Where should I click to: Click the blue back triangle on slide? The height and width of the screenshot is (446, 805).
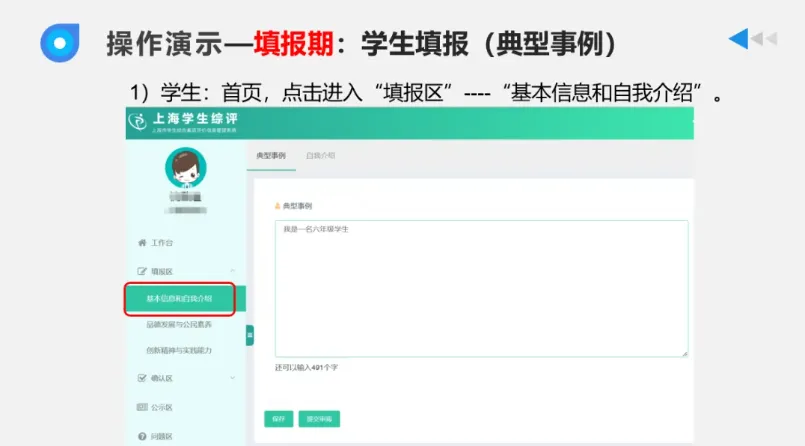coord(739,38)
